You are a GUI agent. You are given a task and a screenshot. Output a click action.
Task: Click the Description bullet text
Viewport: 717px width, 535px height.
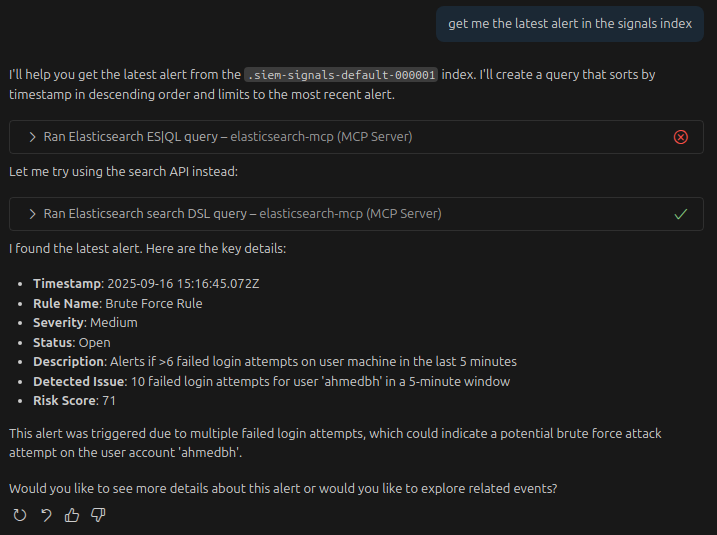274,361
